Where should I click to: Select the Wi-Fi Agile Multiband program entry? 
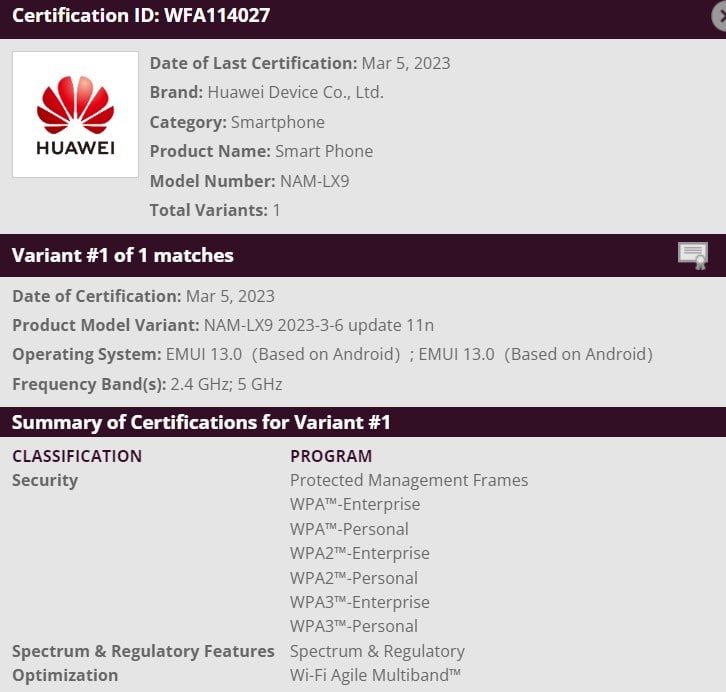pyautogui.click(x=375, y=675)
